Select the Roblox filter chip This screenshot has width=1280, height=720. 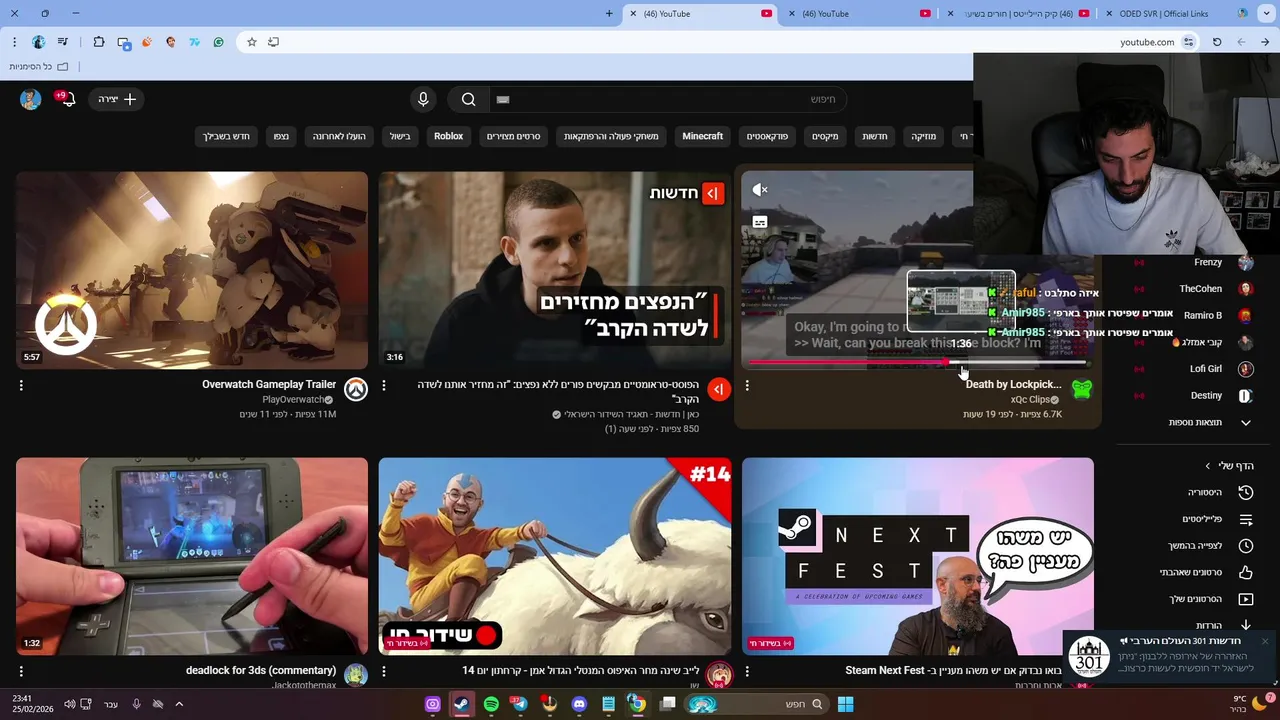click(448, 136)
